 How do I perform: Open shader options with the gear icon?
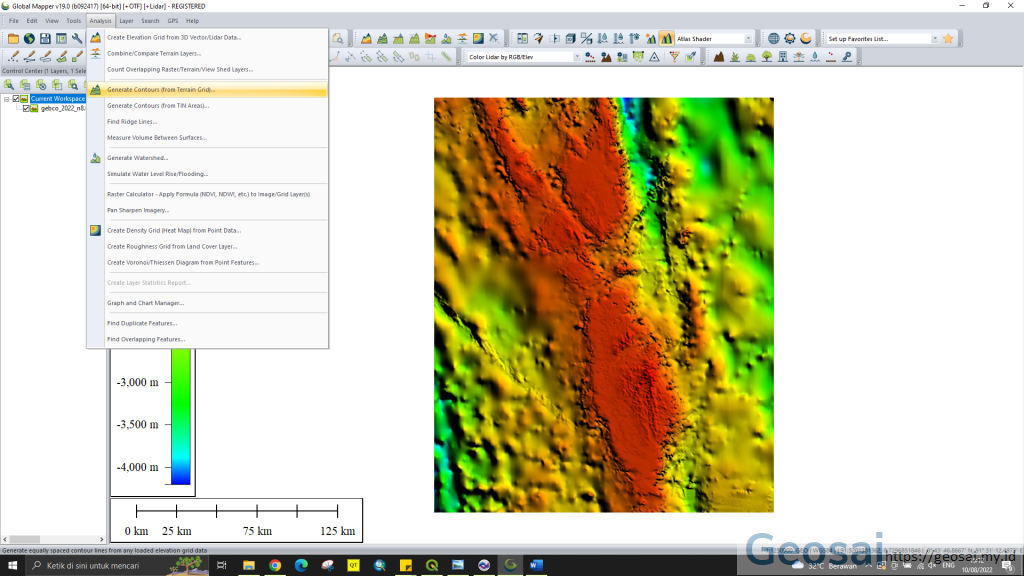pos(790,38)
